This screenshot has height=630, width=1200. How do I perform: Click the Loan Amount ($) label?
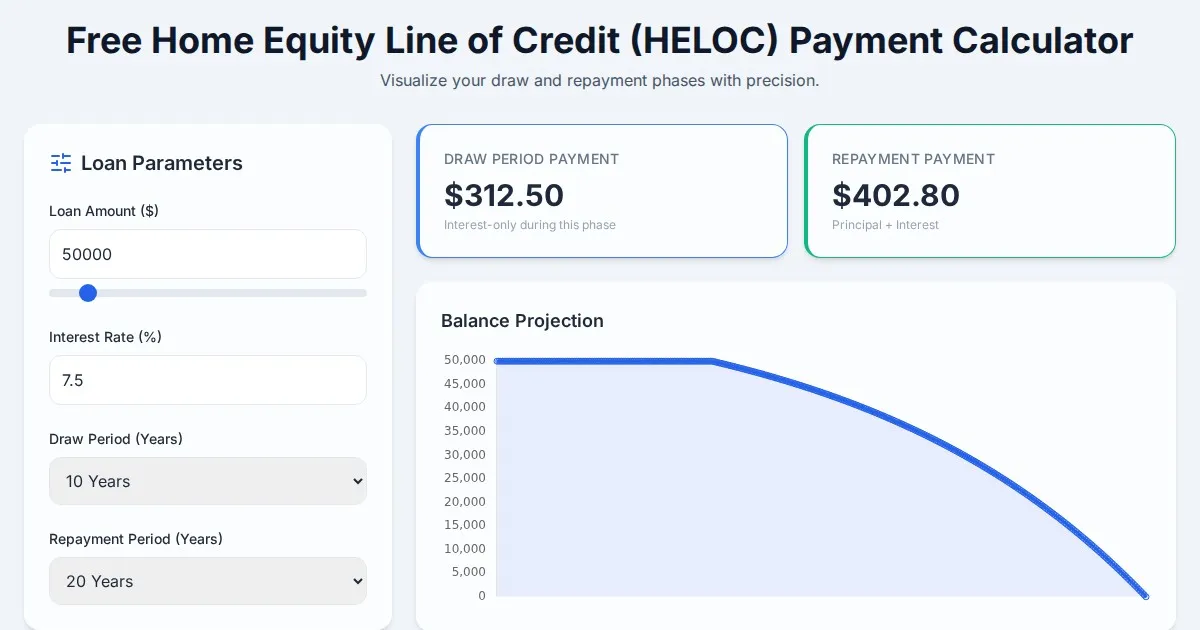pyautogui.click(x=104, y=211)
